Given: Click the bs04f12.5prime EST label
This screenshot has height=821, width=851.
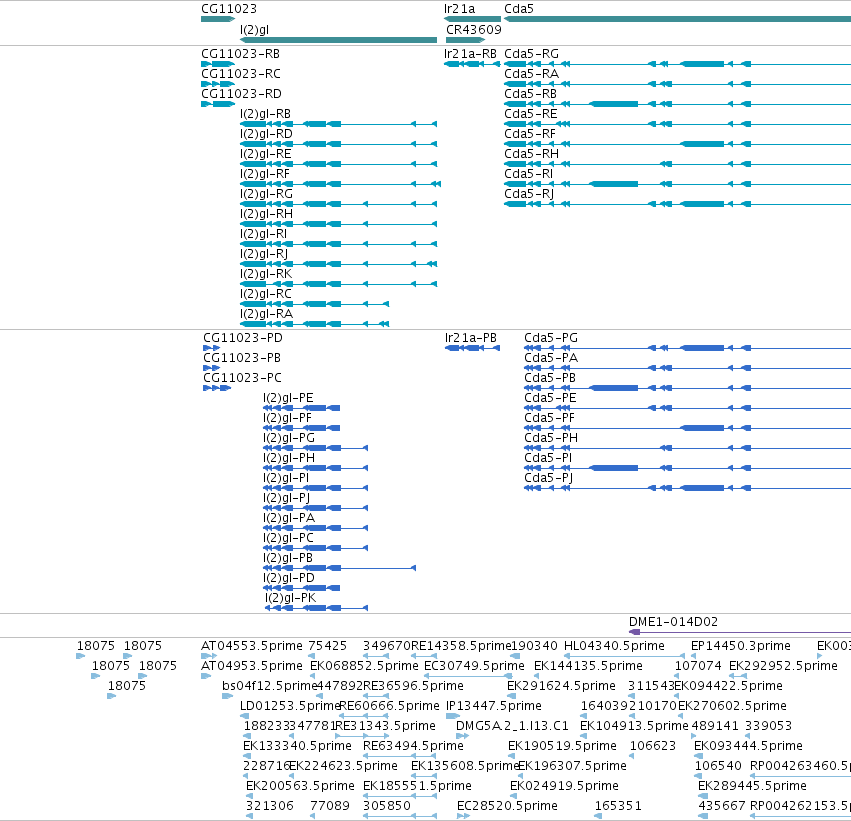Looking at the screenshot, I should click(269, 686).
